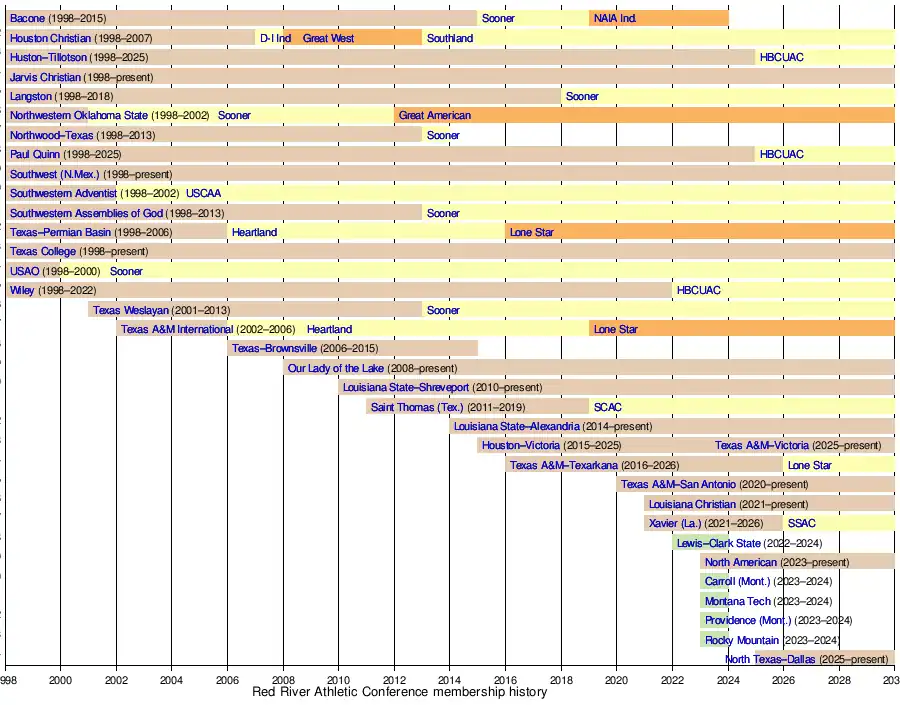Click Sooner in the Langston row

click(582, 96)
